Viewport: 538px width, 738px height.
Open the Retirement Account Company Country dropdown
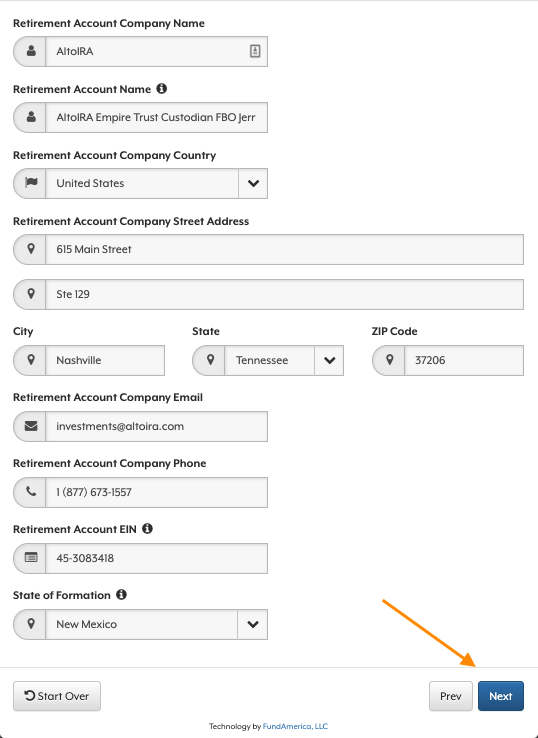coord(140,184)
